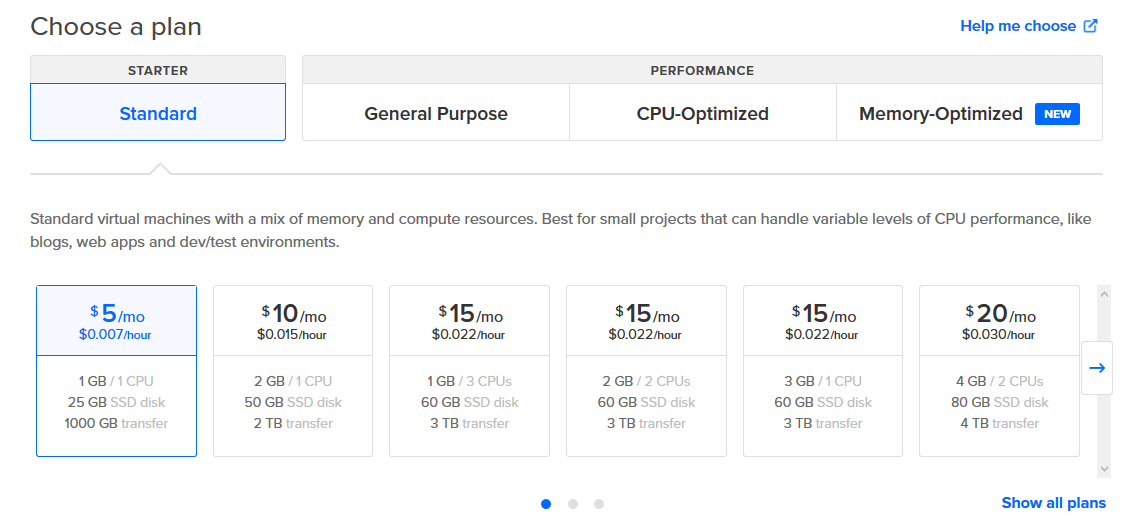Go to the second carousel page dot
1124x516 pixels.
pos(573,504)
